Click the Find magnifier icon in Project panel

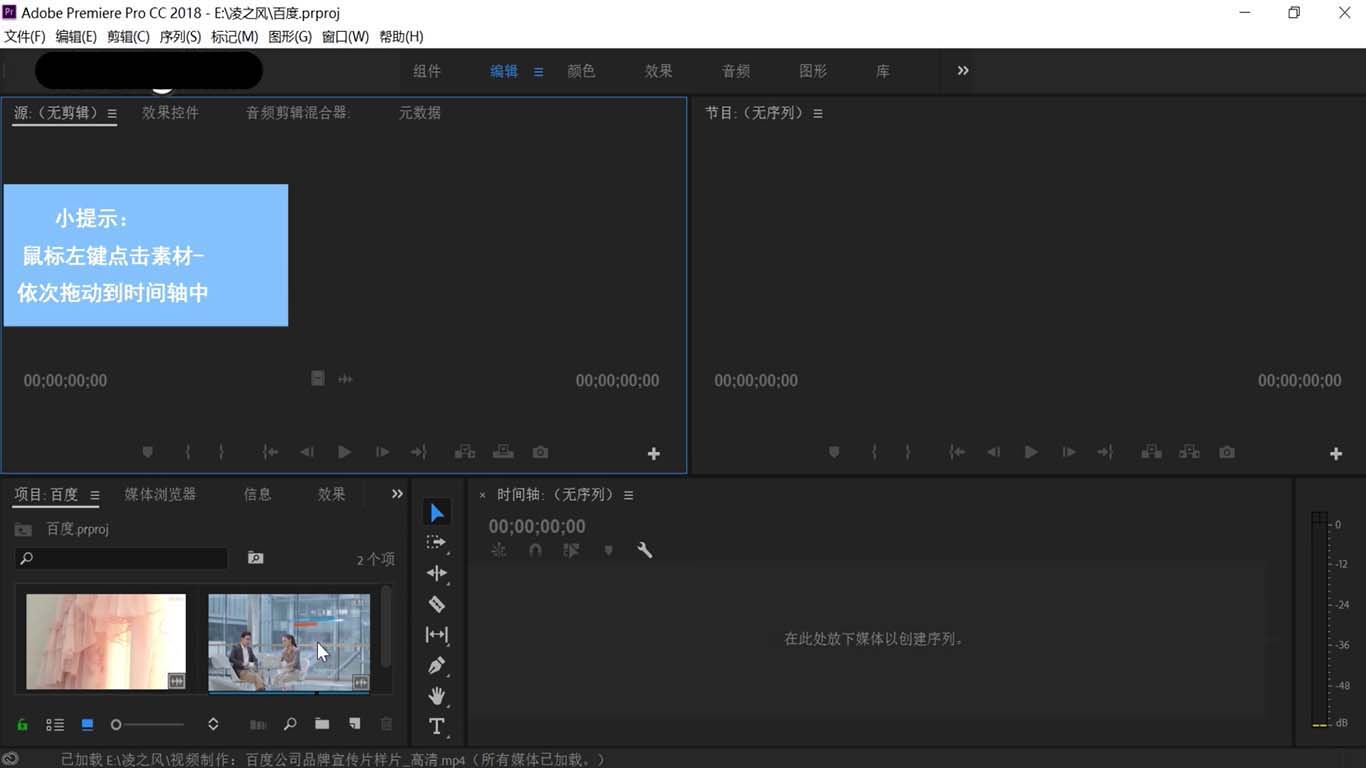pos(290,723)
